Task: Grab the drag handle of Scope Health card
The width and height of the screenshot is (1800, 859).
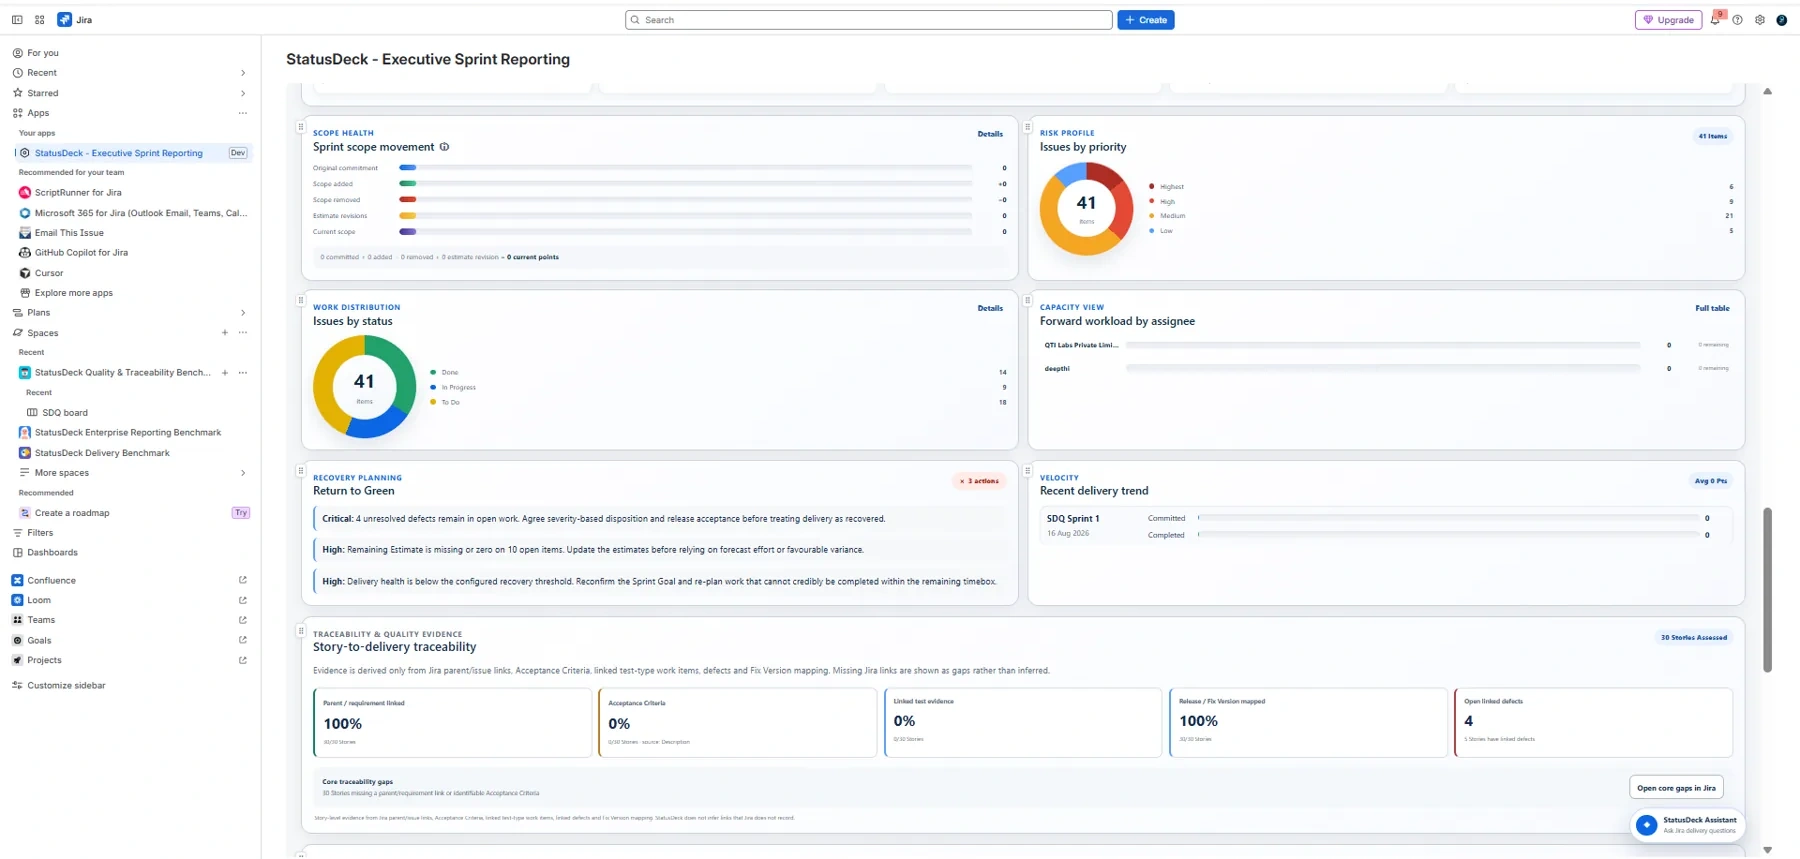Action: [x=301, y=127]
